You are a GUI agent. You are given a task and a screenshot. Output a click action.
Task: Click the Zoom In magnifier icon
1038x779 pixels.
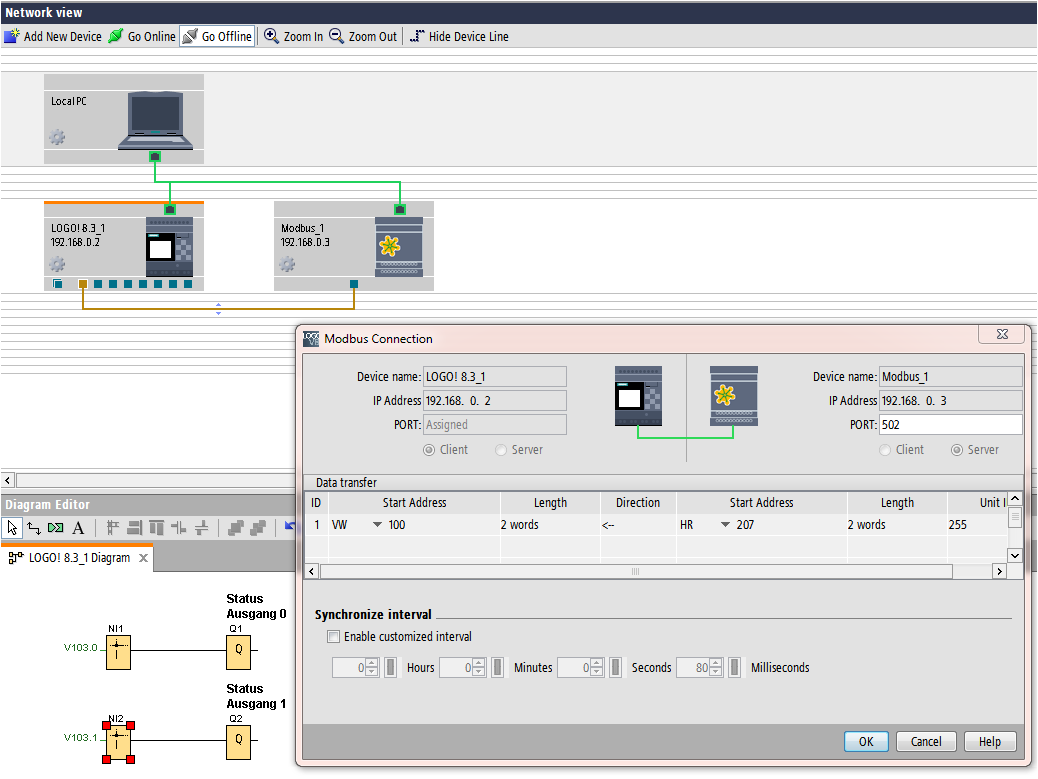[x=271, y=36]
